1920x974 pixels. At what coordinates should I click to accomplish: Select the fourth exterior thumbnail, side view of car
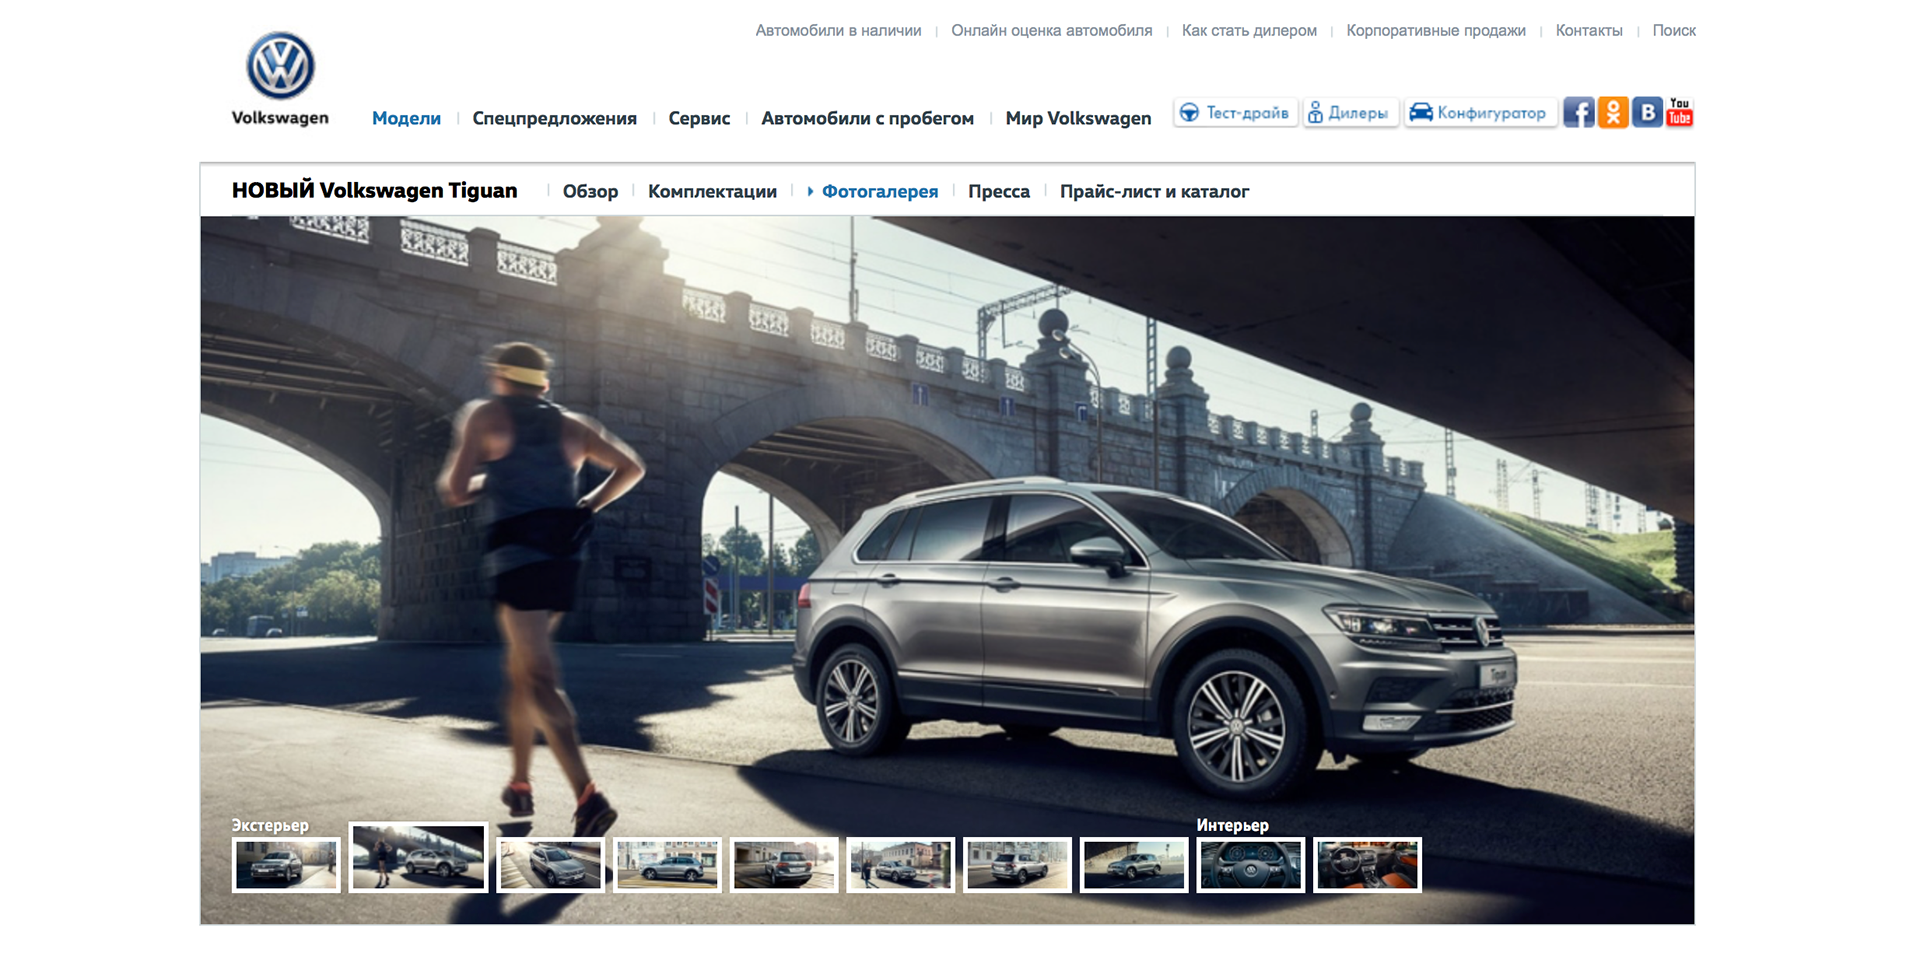[667, 865]
